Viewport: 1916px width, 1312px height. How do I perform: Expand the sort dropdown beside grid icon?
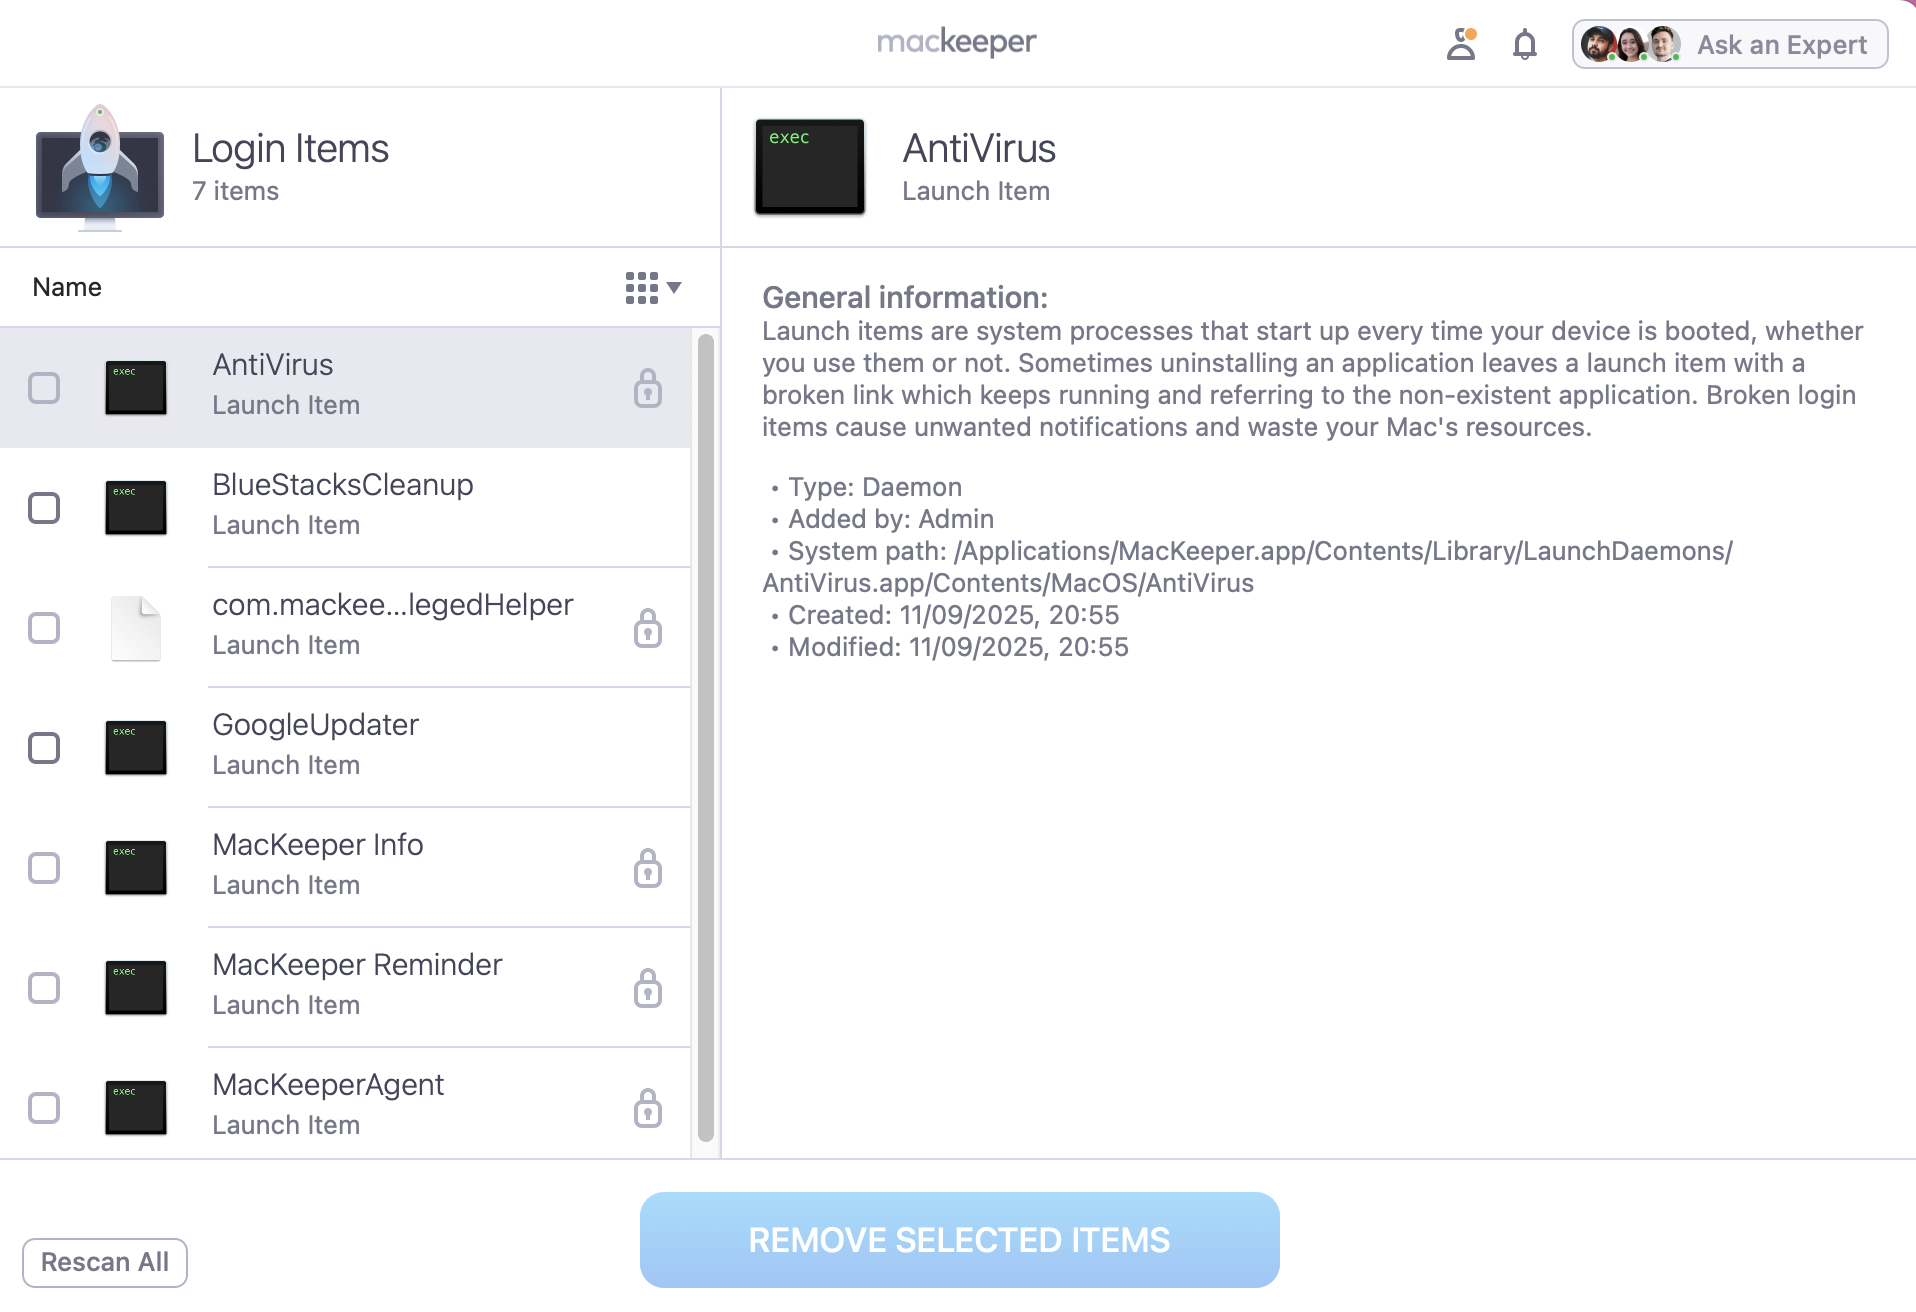pyautogui.click(x=675, y=288)
